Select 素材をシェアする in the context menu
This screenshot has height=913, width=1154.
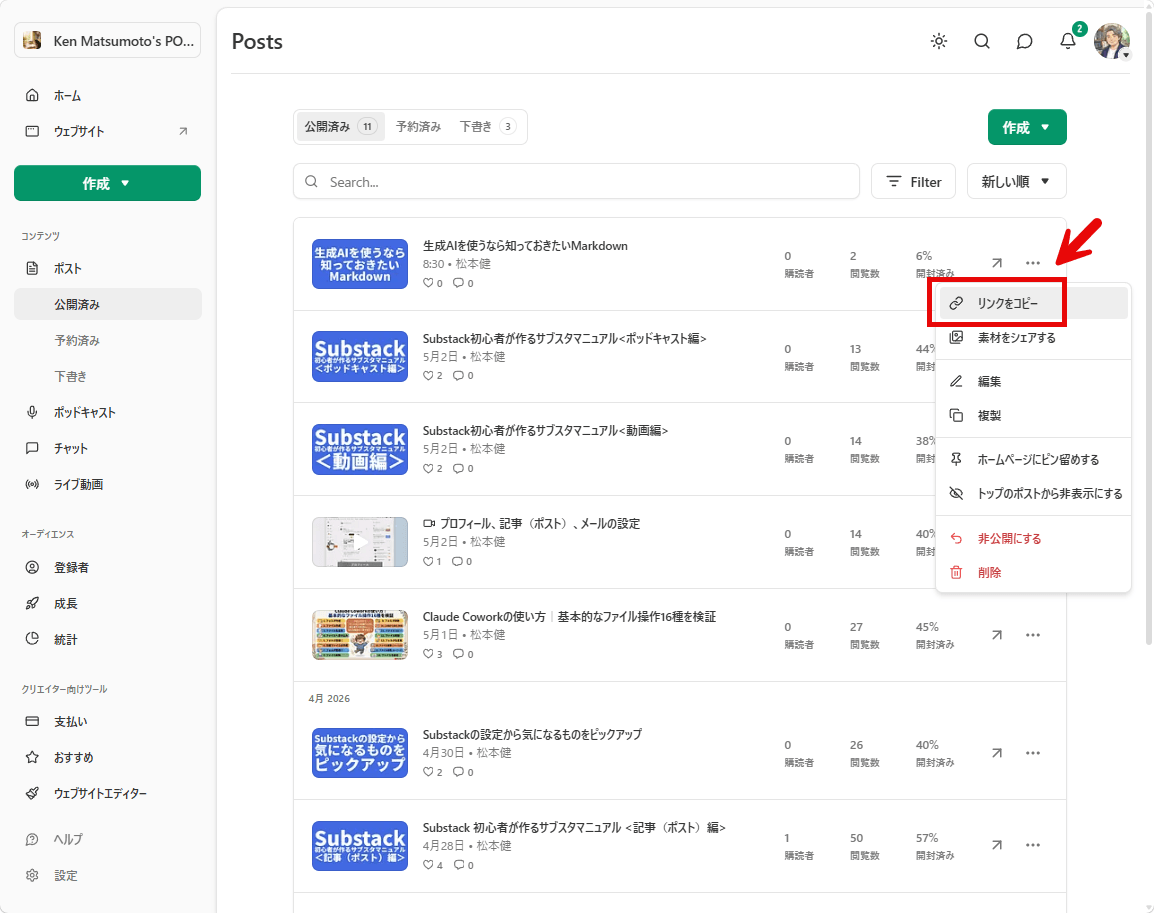pyautogui.click(x=1033, y=338)
